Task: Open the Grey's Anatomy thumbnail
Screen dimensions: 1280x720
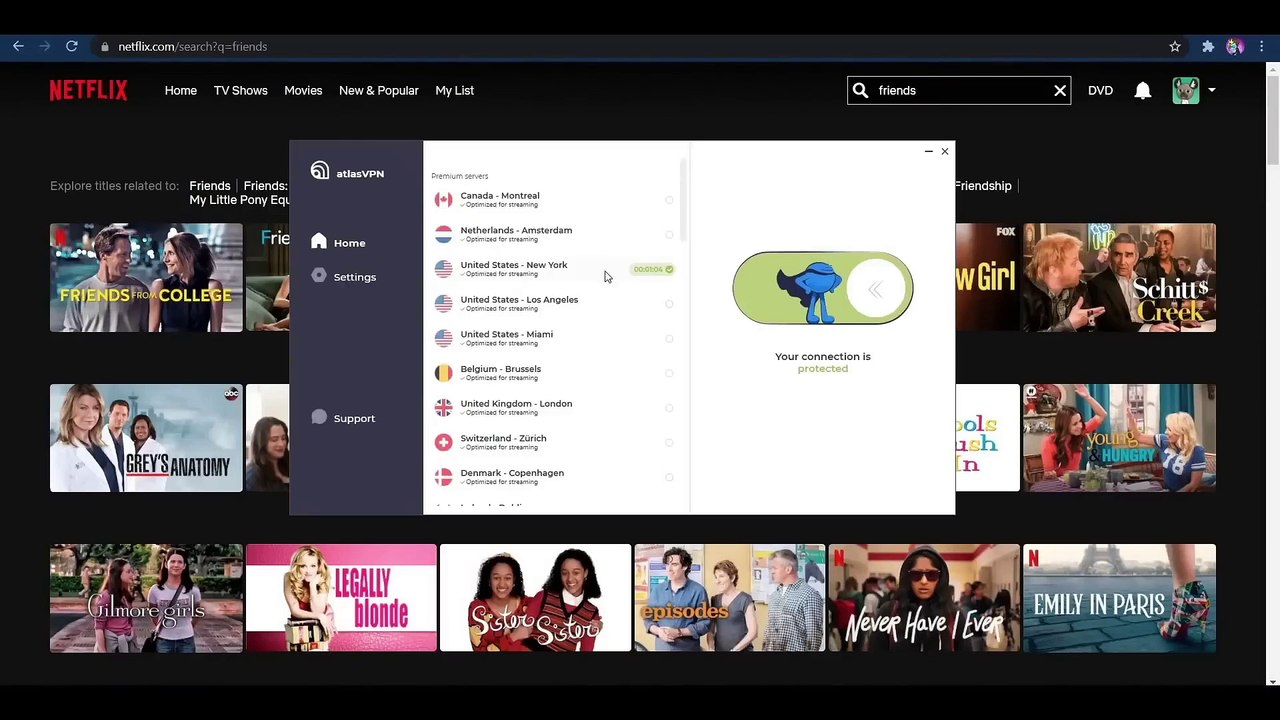Action: (146, 438)
